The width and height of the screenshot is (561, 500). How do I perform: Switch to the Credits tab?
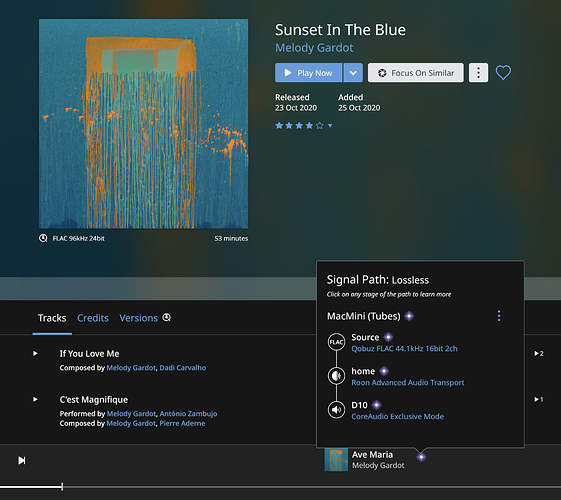pos(93,318)
